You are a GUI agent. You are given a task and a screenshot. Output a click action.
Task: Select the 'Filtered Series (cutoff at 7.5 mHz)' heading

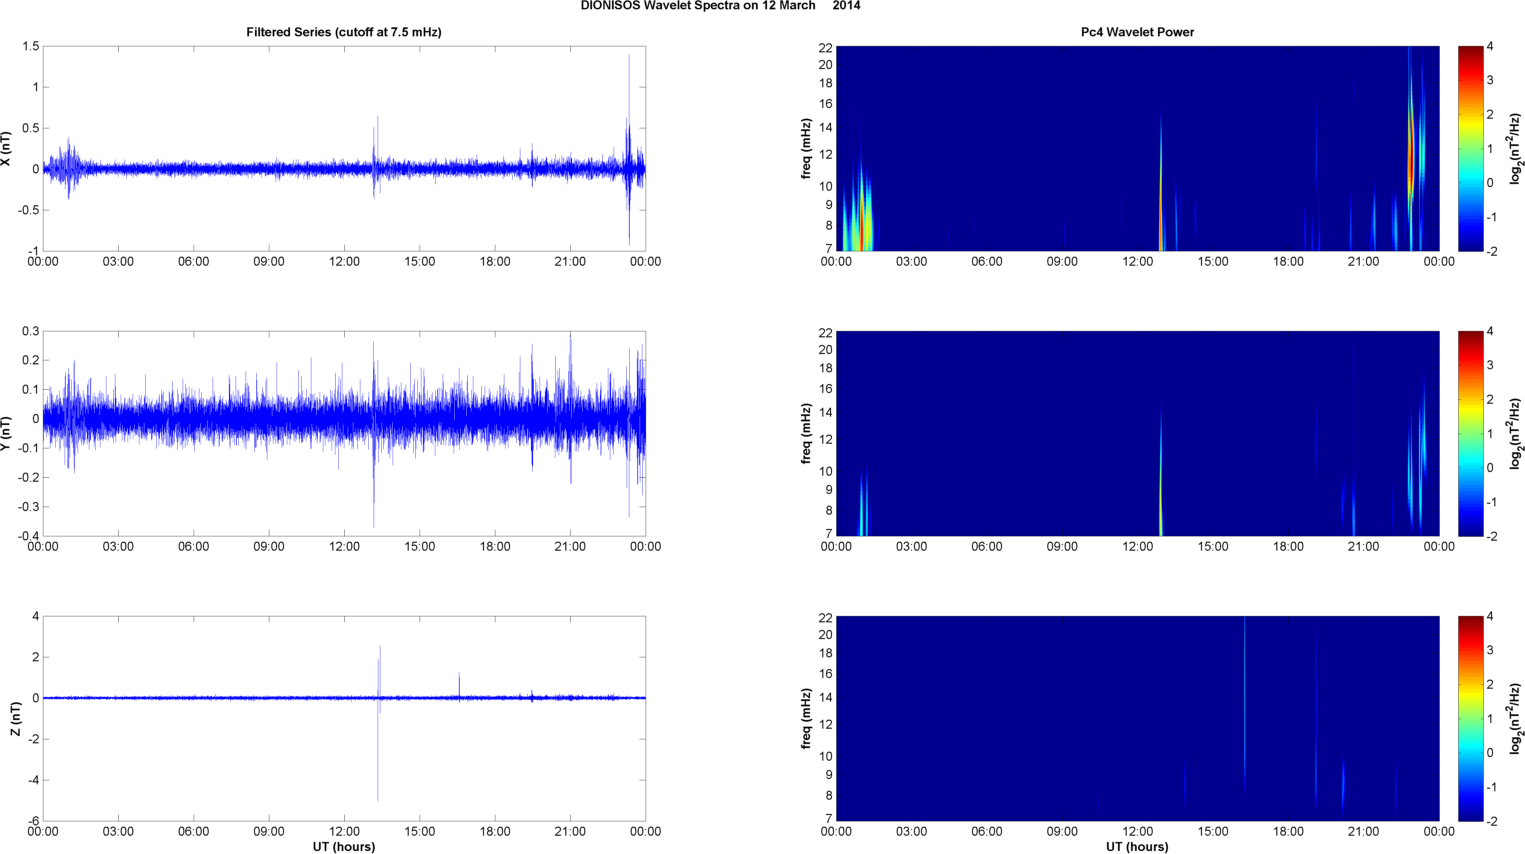[x=344, y=32]
